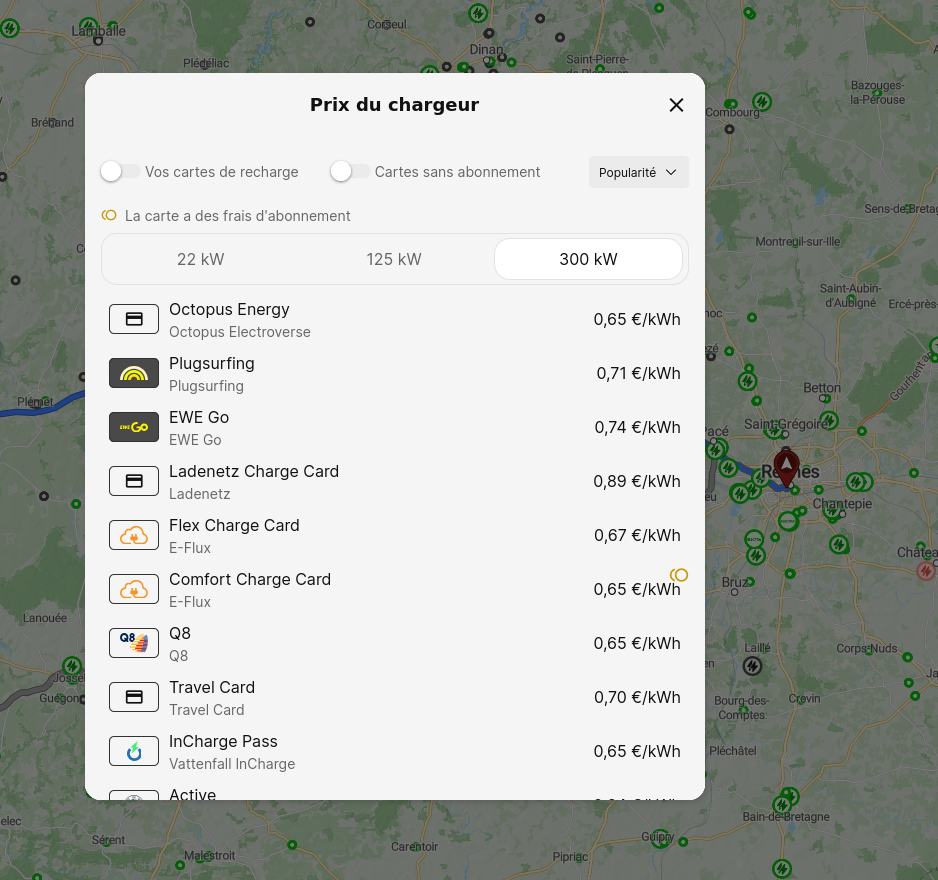
Task: Open the Travel Card price row
Action: click(395, 697)
